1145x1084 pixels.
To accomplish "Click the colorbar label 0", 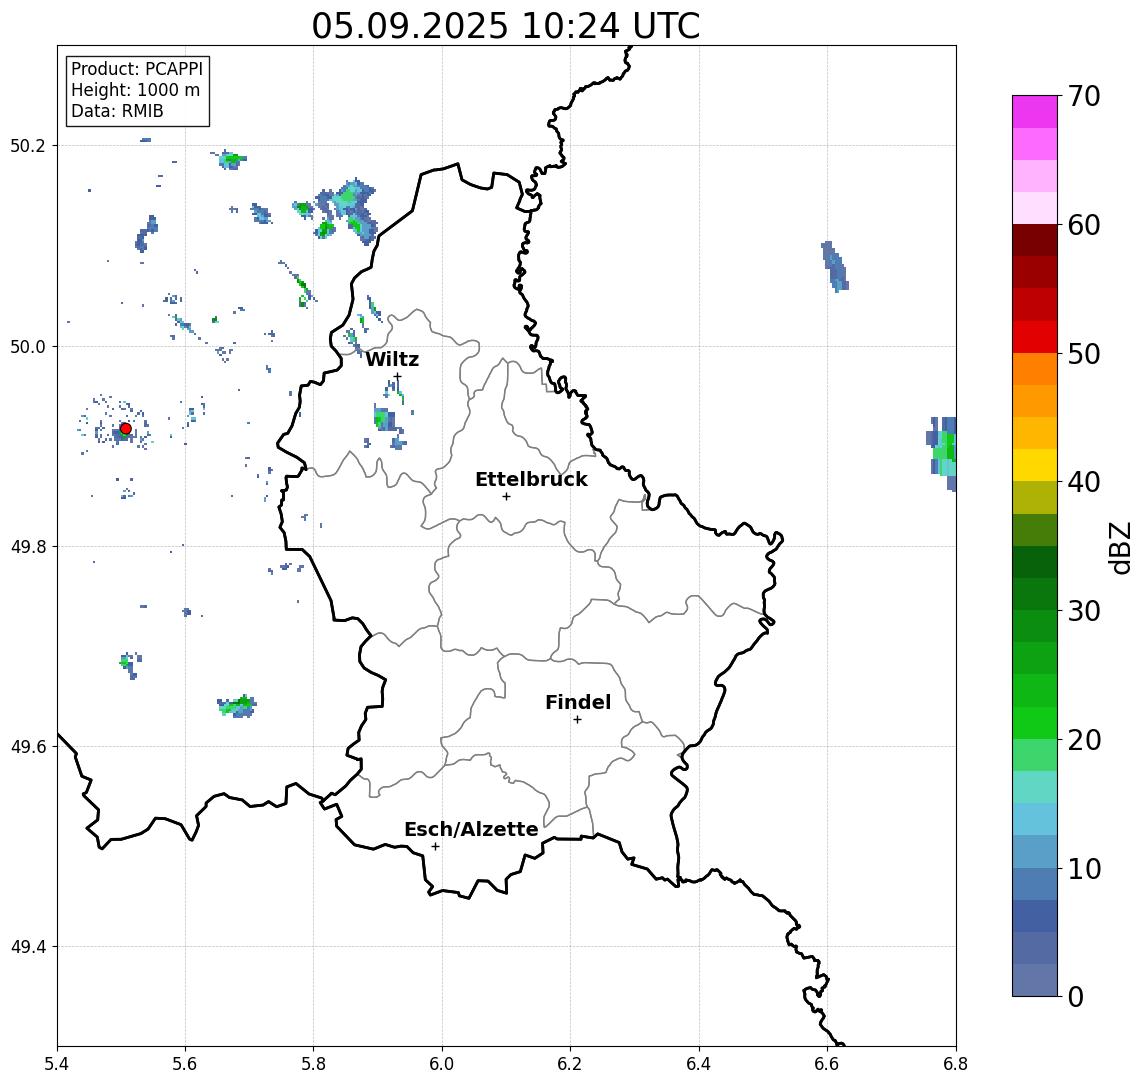I will point(1076,996).
